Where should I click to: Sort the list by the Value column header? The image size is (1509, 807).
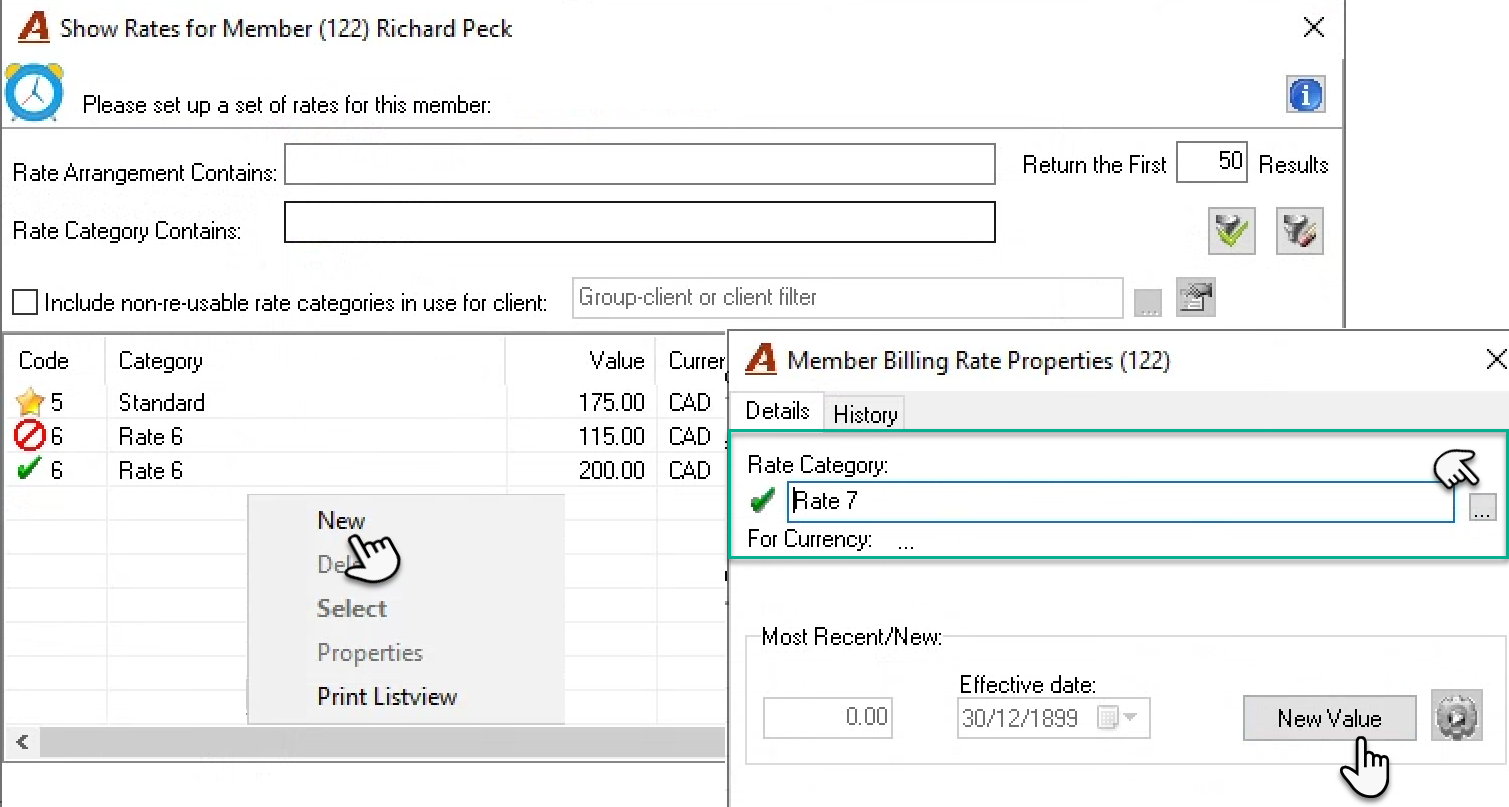point(582,361)
